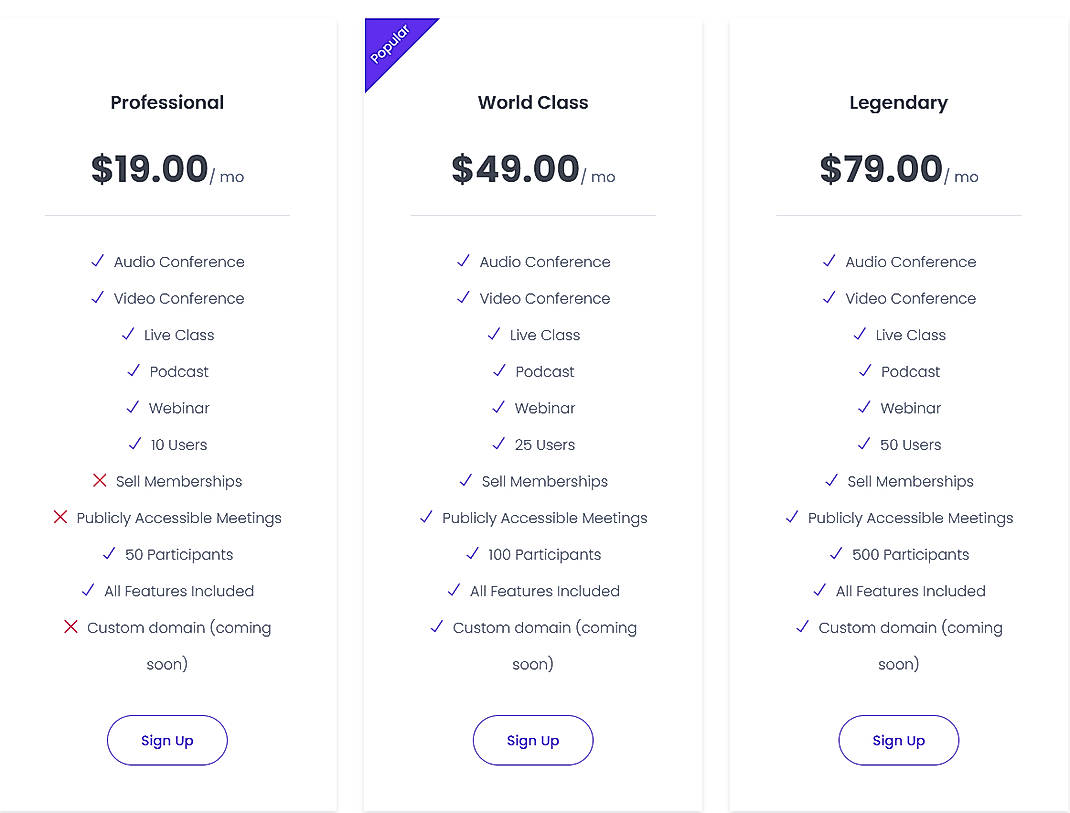1070x813 pixels.
Task: Click the check icon beside Podcast in World Class
Action: click(500, 371)
